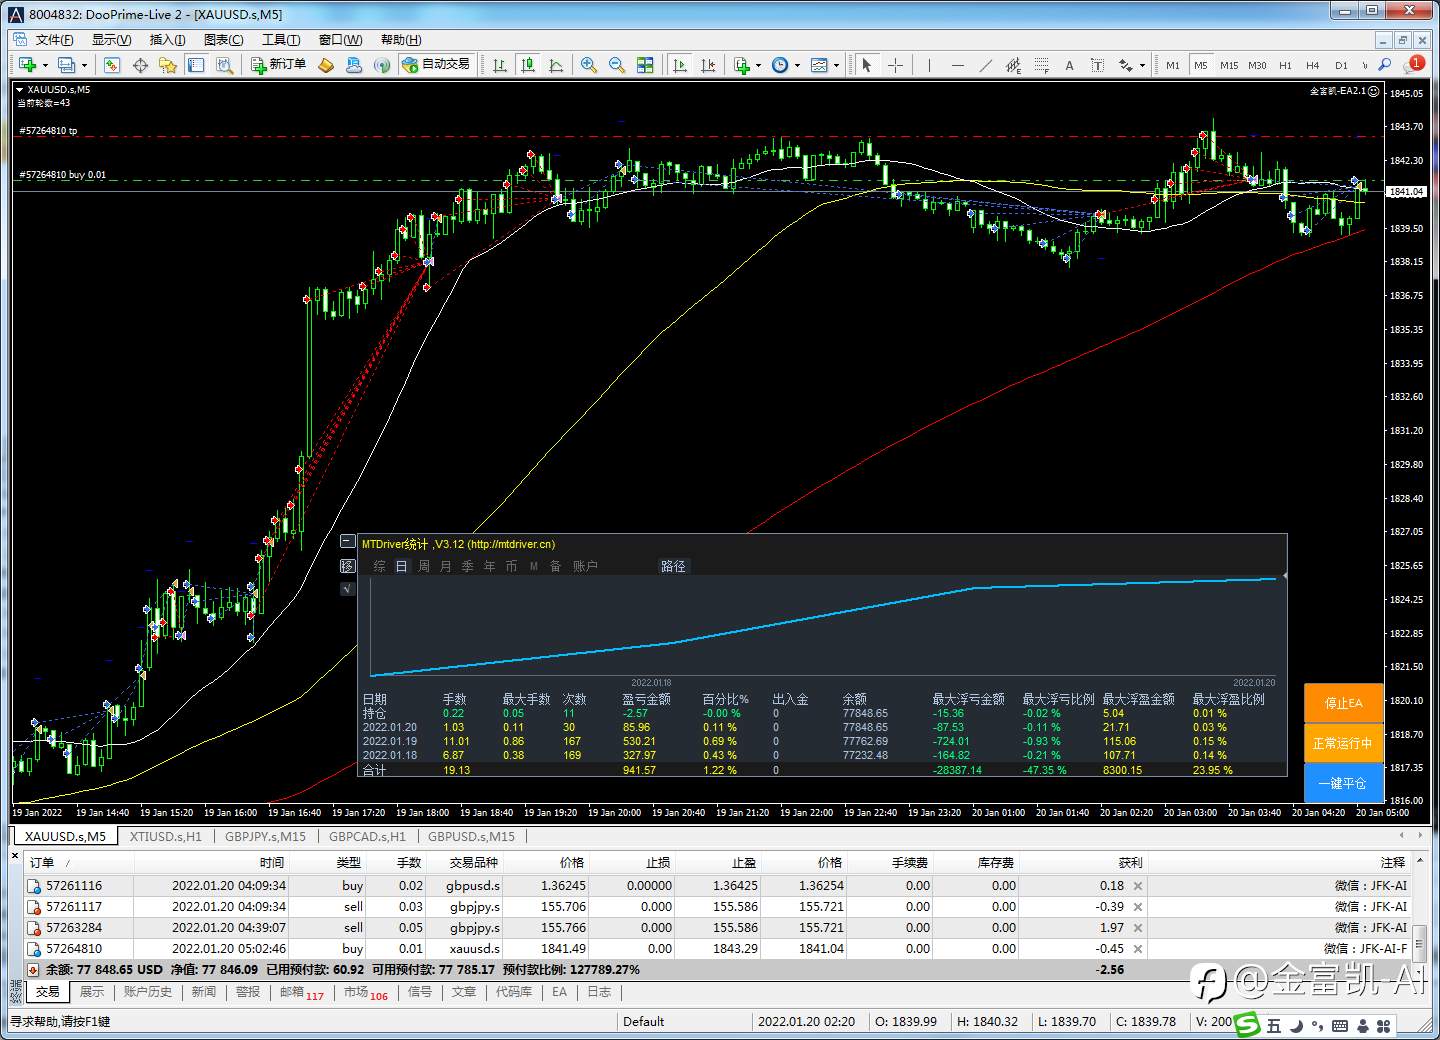The image size is (1440, 1040).
Task: Toggle the Terminal panel icon
Action: (196, 65)
